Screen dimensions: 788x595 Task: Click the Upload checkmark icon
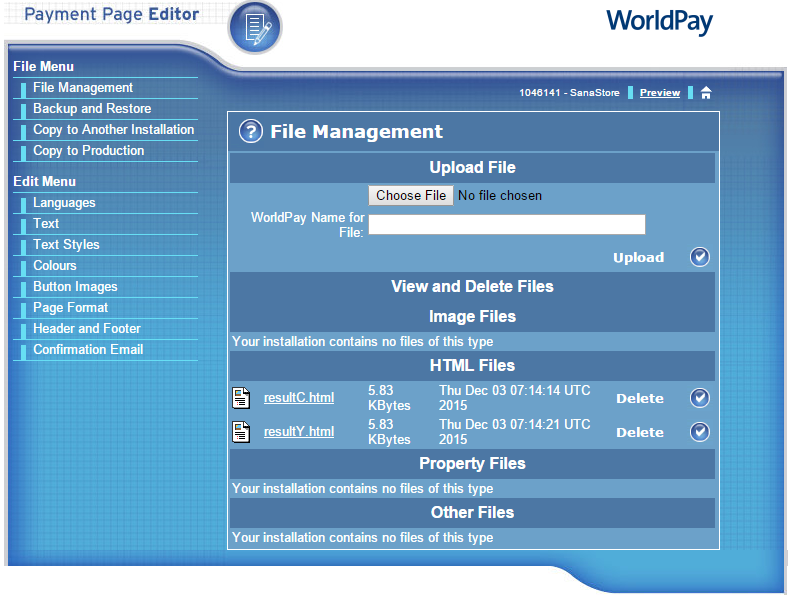click(x=700, y=257)
